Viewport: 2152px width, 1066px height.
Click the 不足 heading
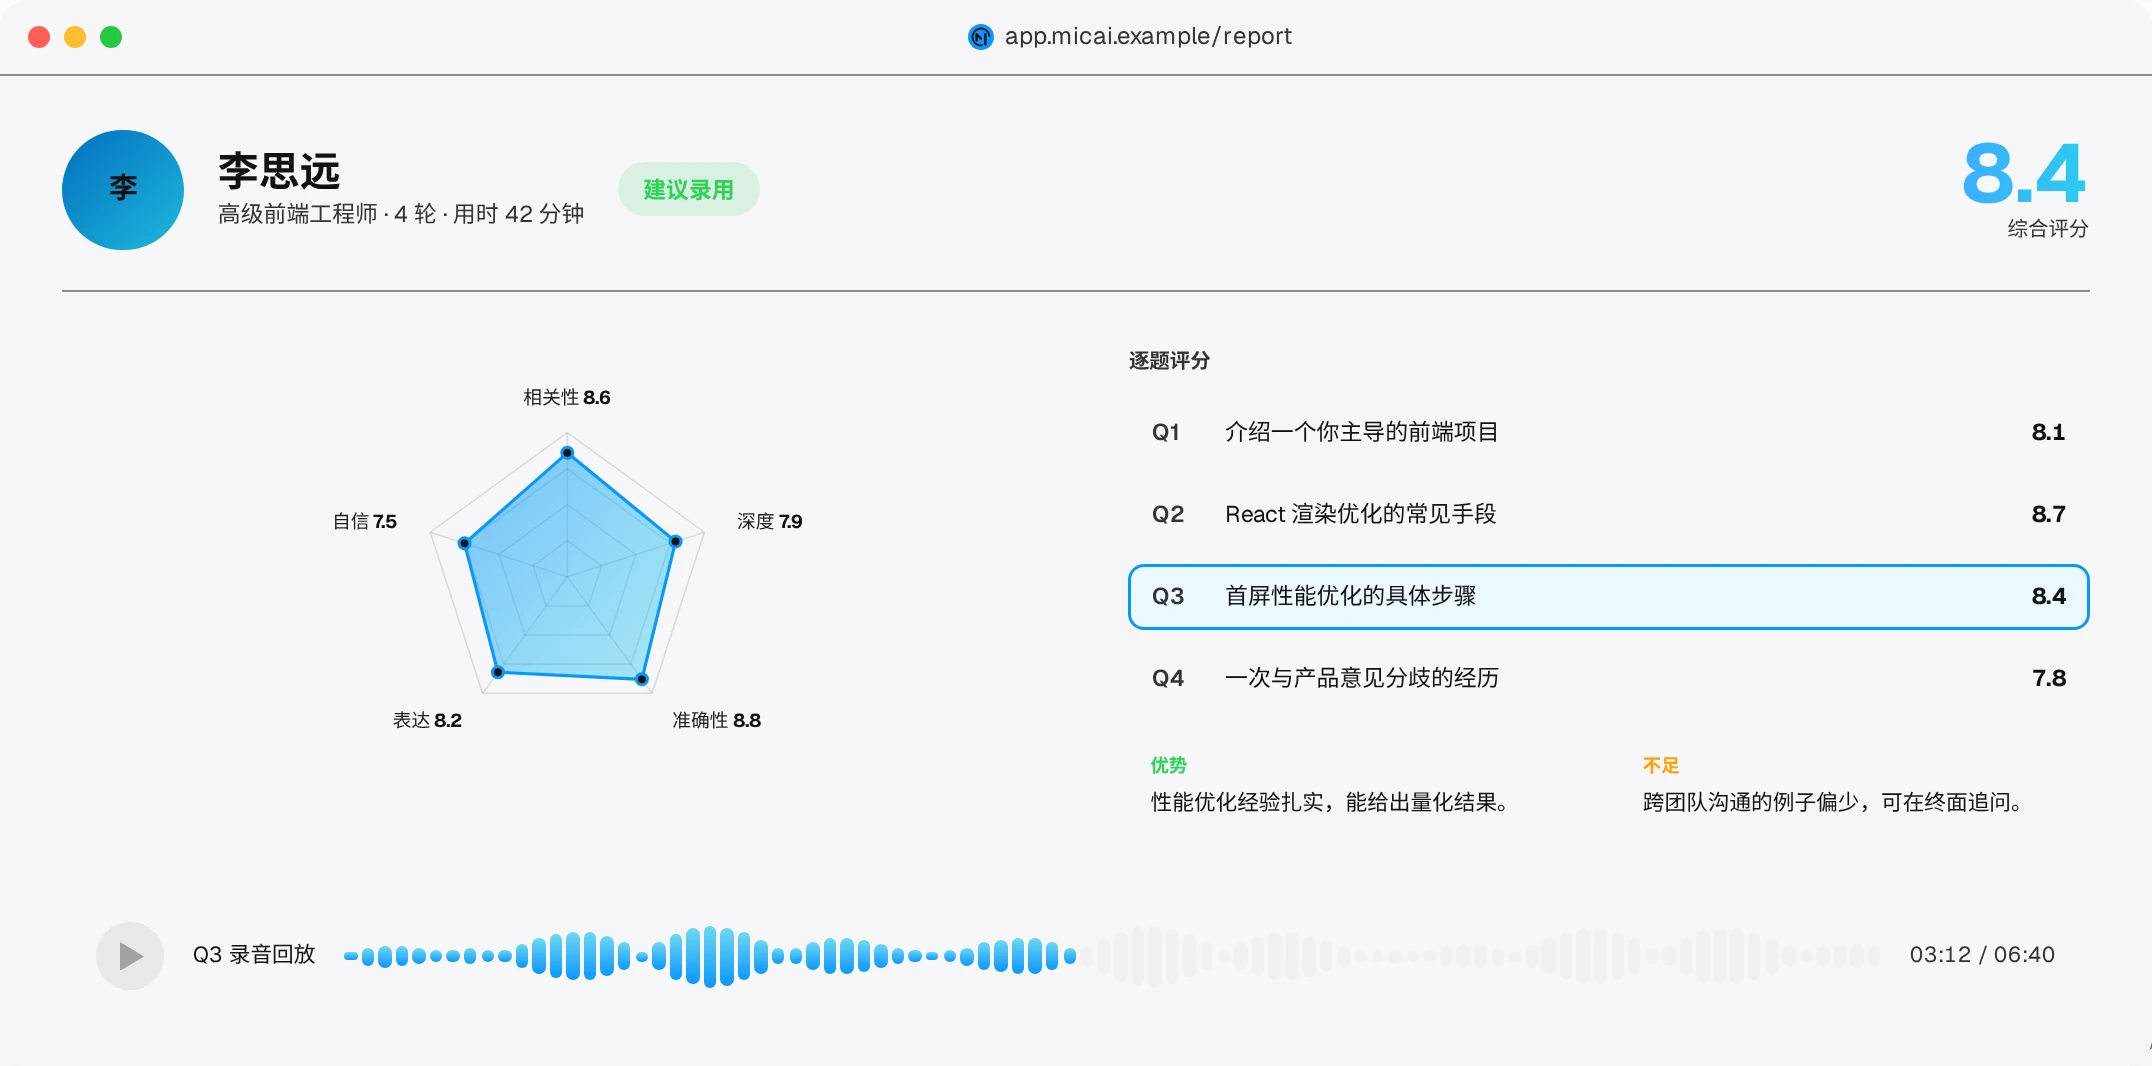click(x=1660, y=765)
